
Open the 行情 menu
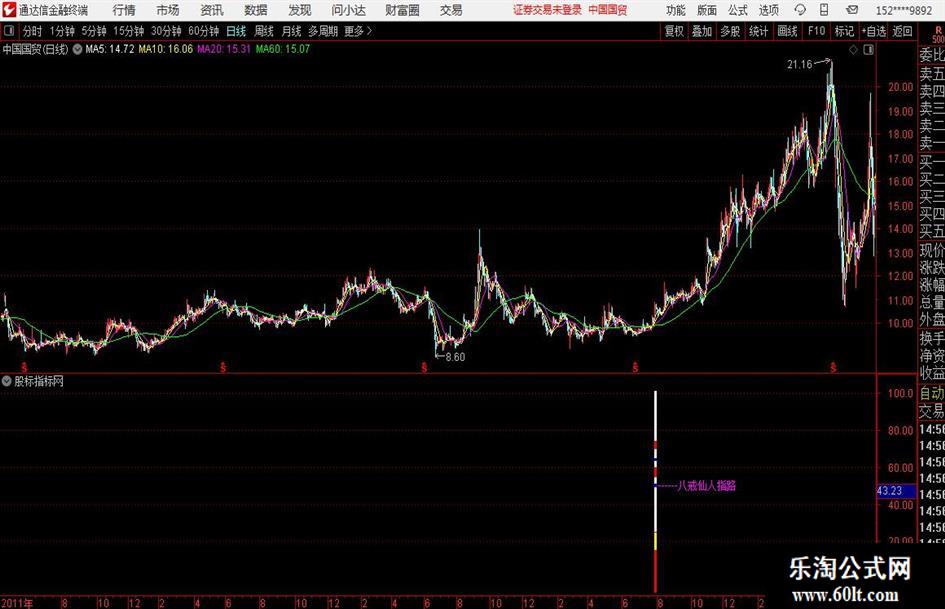(124, 10)
